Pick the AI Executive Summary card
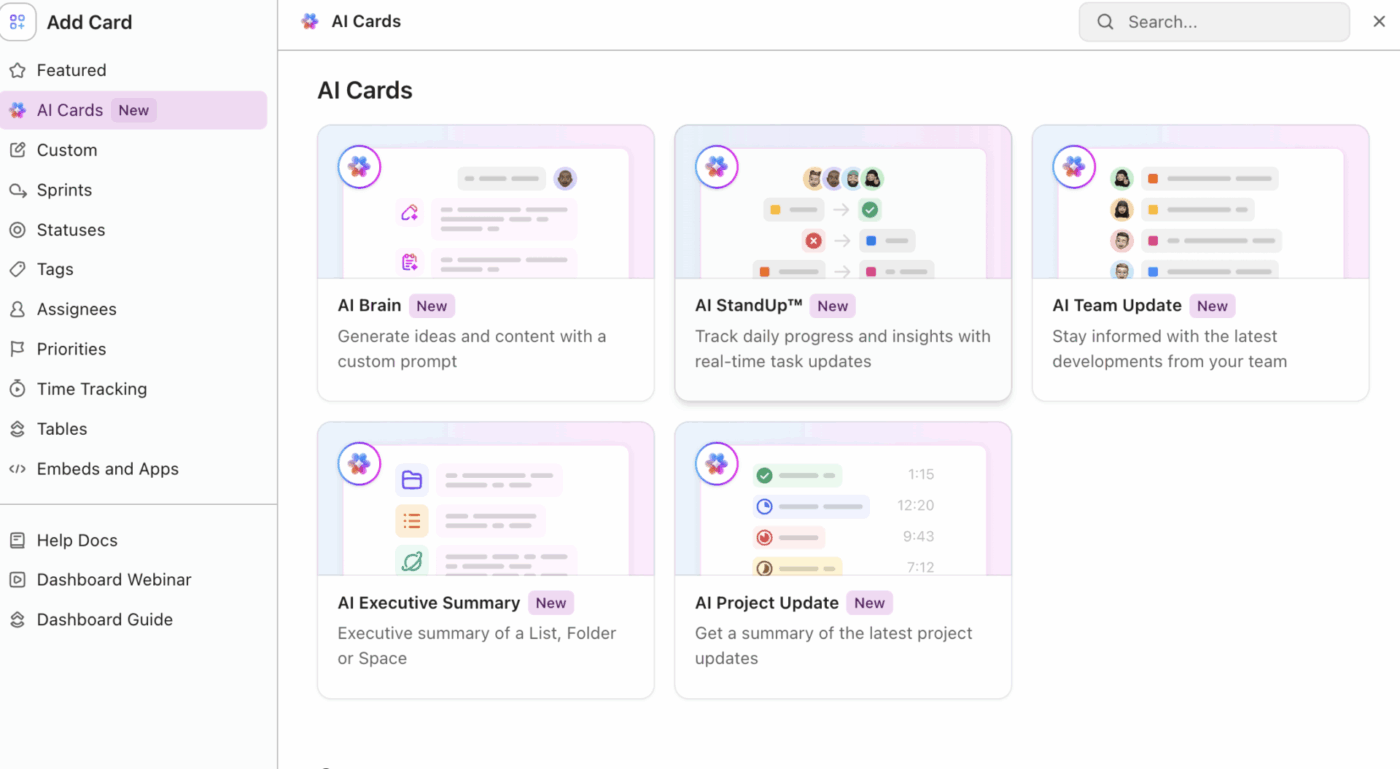Image resolution: width=1400 pixels, height=769 pixels. point(485,560)
